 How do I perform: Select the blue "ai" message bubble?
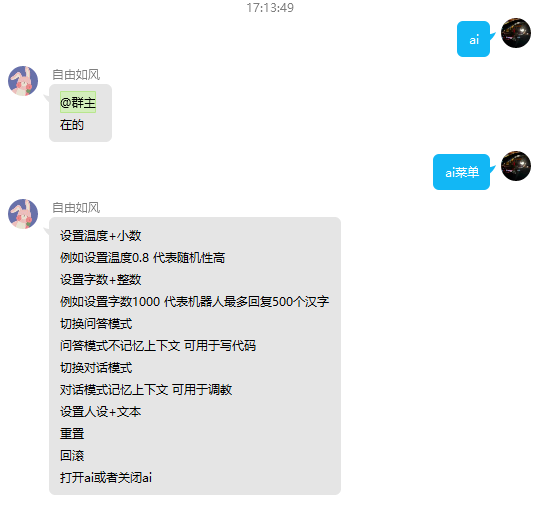tap(473, 39)
